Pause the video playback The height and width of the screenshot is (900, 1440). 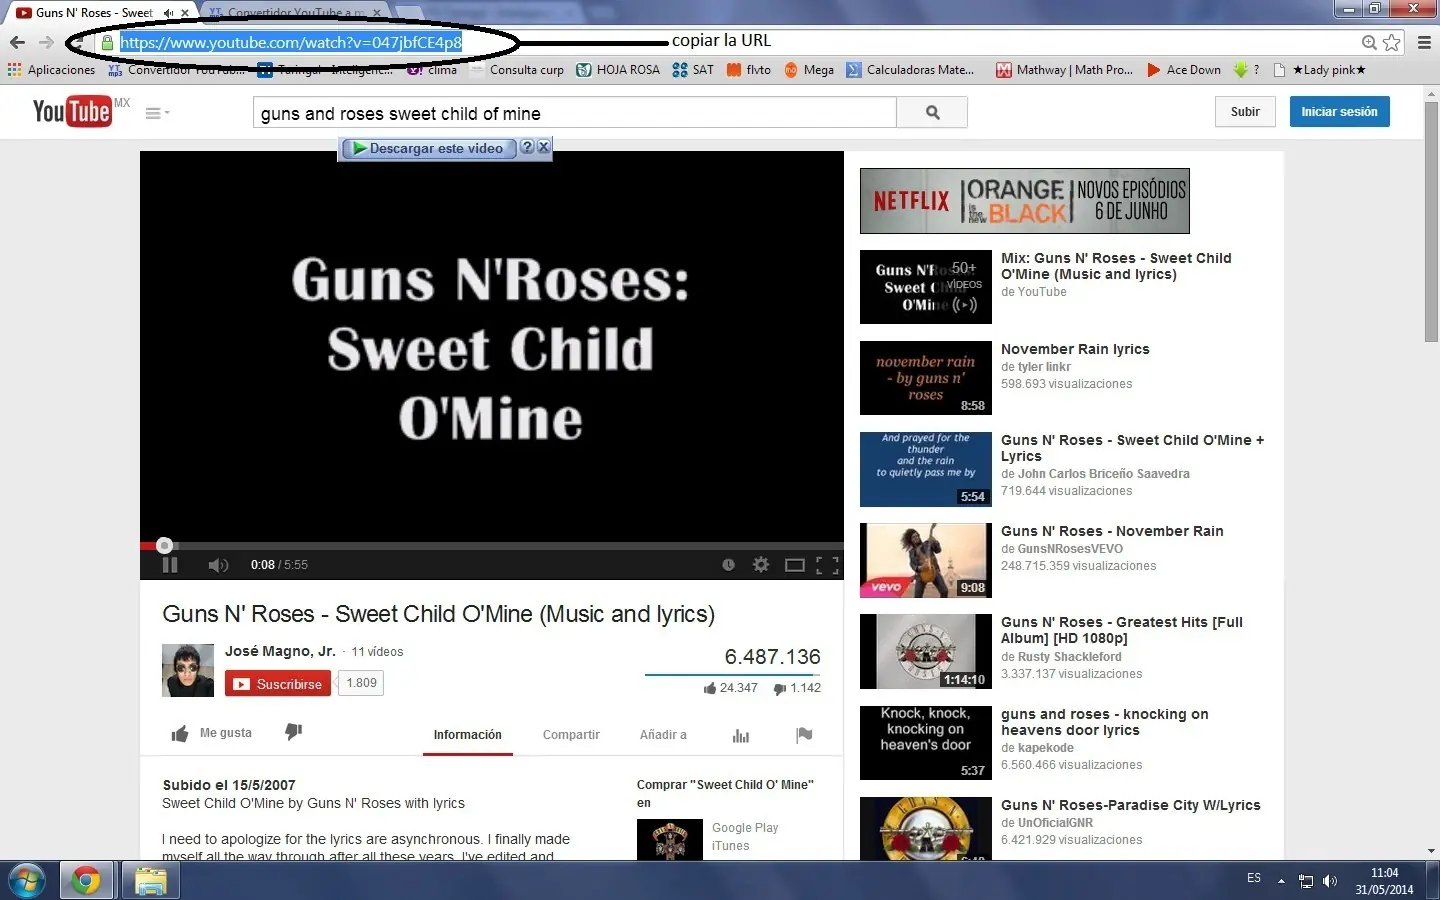170,565
